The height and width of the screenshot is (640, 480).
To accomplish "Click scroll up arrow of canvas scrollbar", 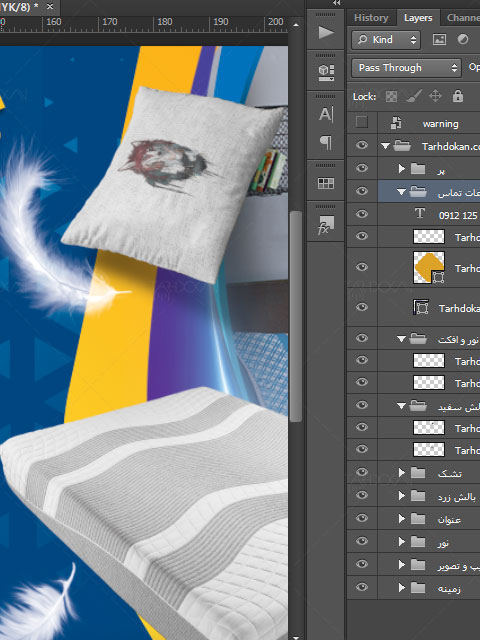I will coord(296,25).
